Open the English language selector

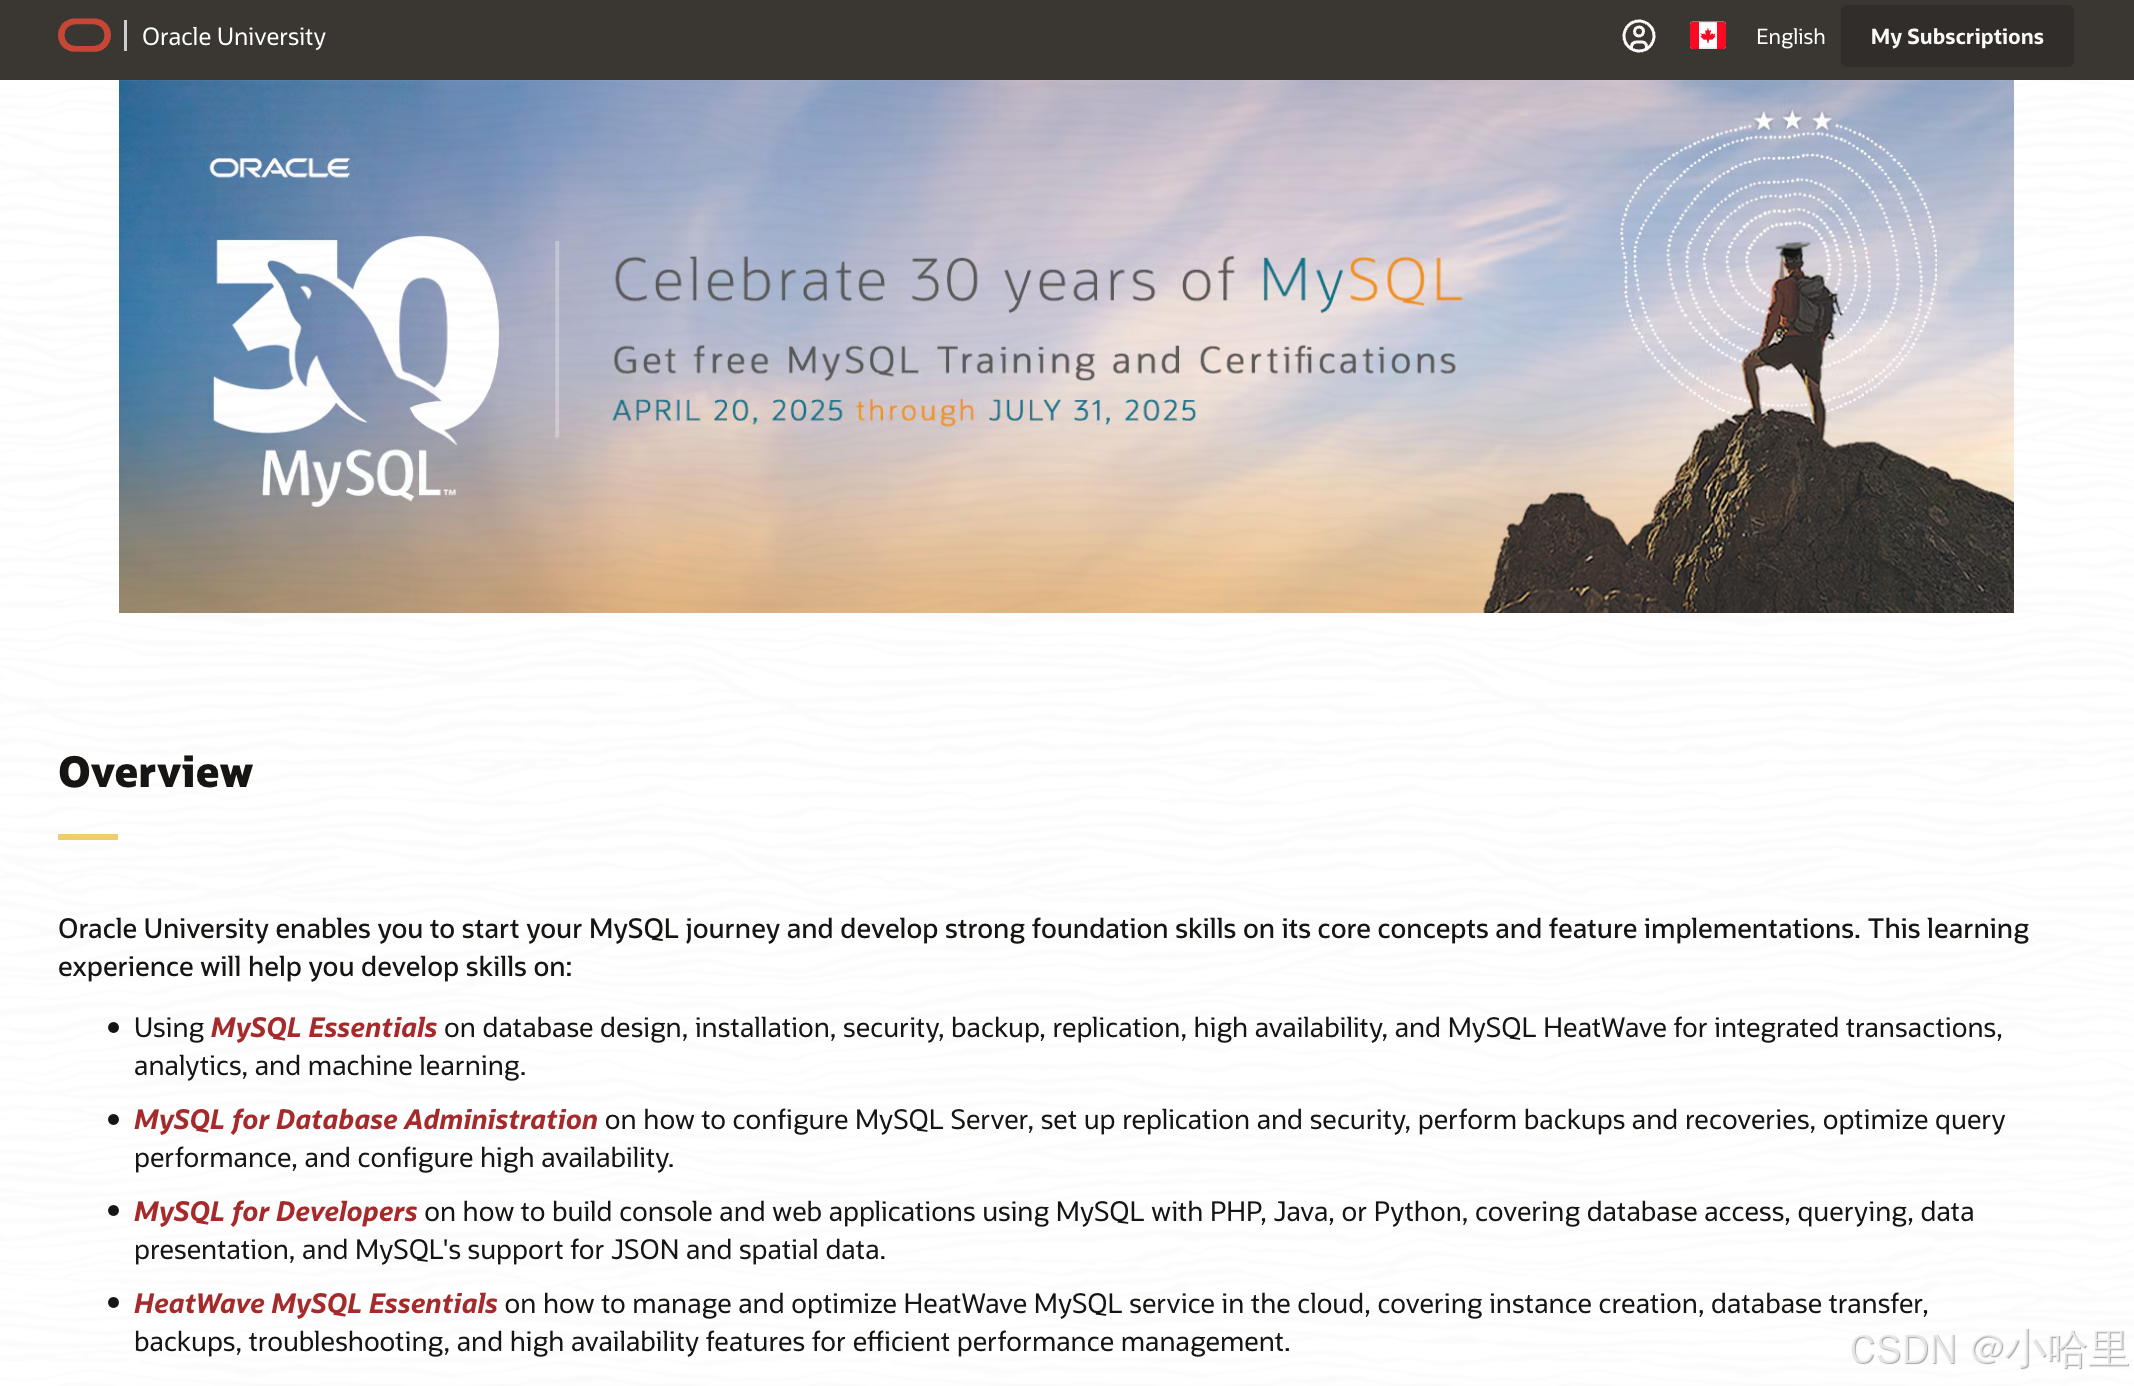click(1789, 37)
